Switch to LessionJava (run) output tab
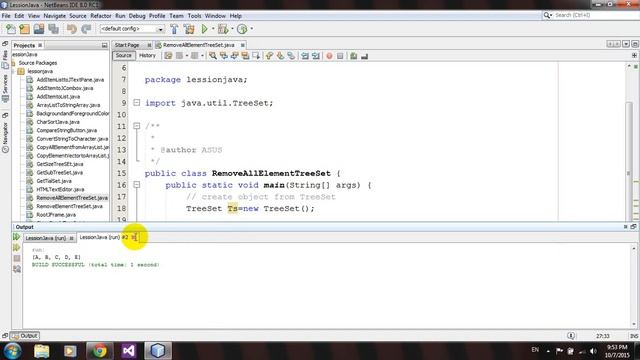 46,238
